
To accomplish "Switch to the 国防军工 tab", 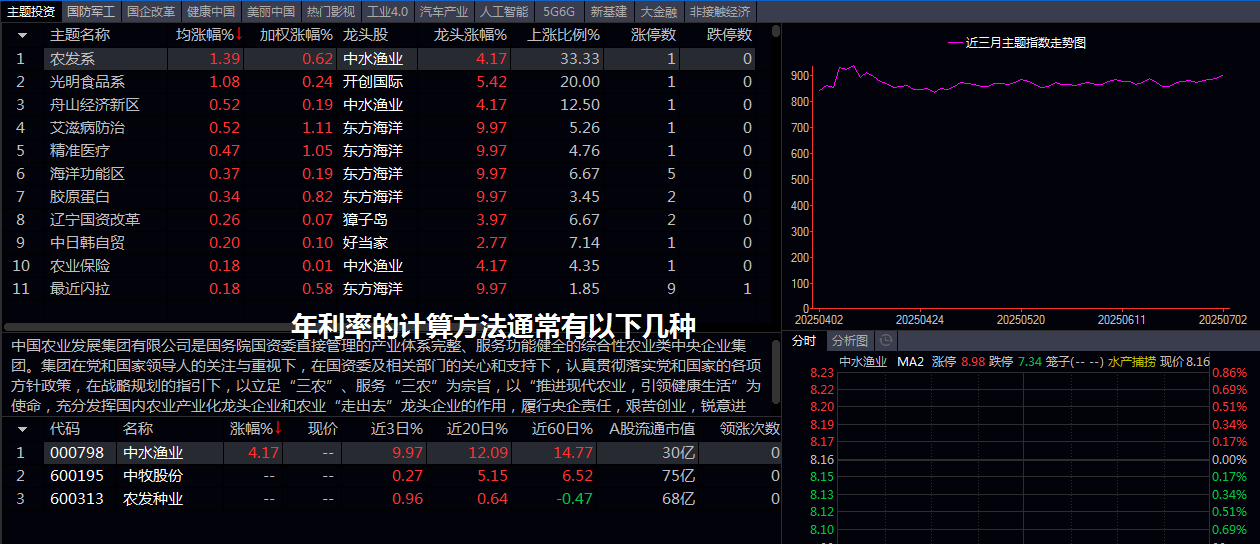I will click(91, 12).
